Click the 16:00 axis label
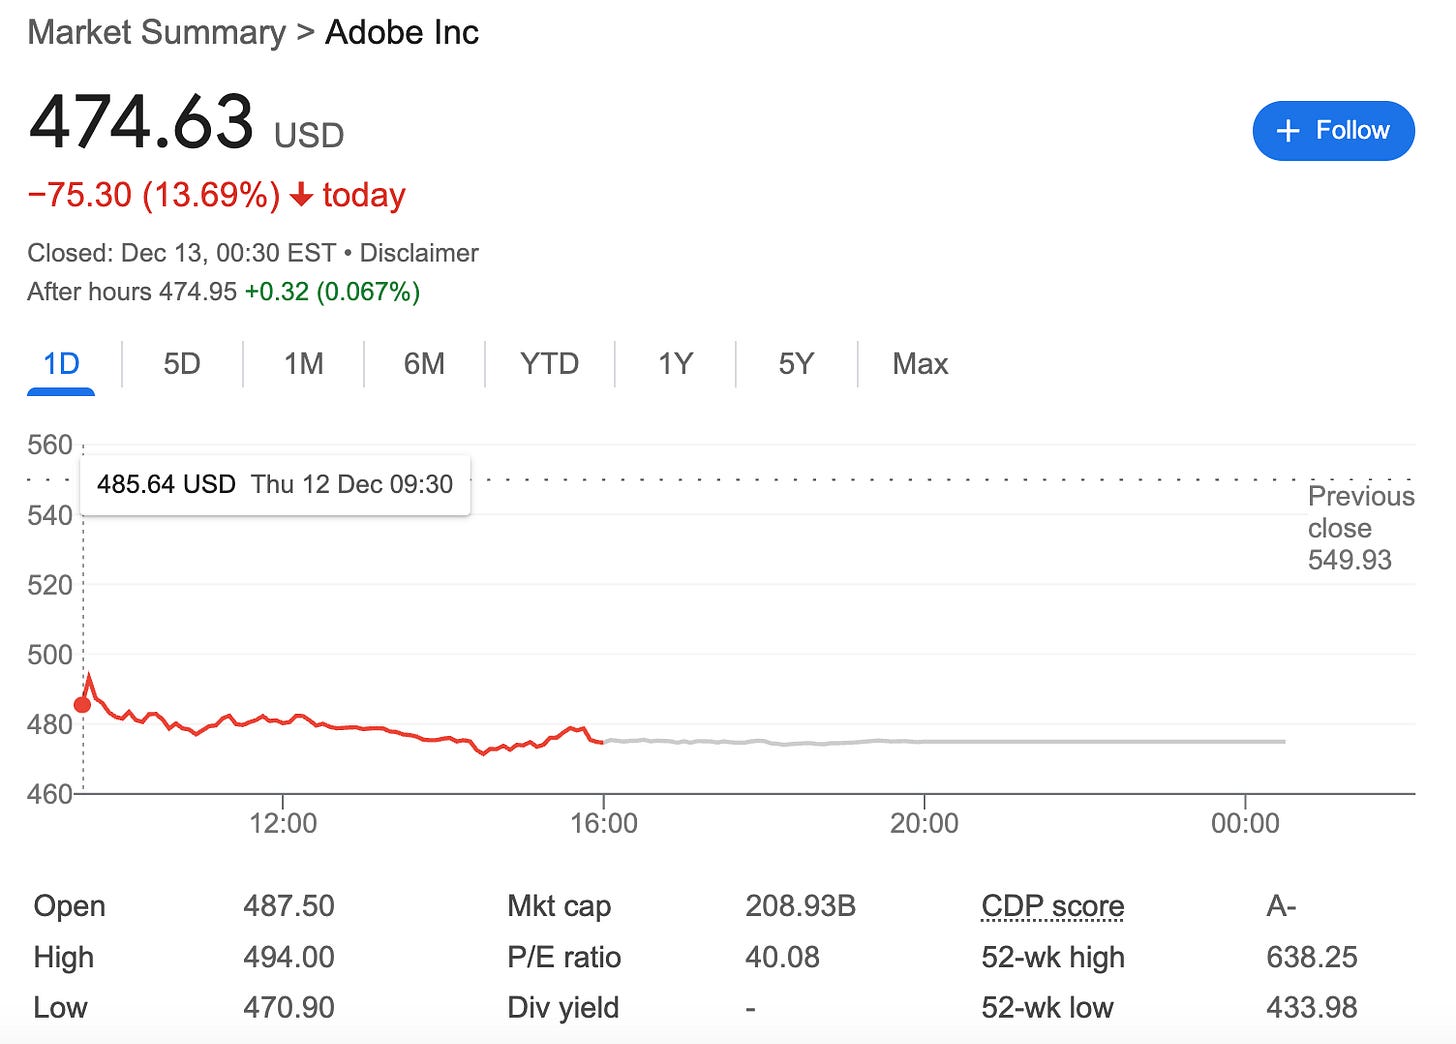 [603, 823]
